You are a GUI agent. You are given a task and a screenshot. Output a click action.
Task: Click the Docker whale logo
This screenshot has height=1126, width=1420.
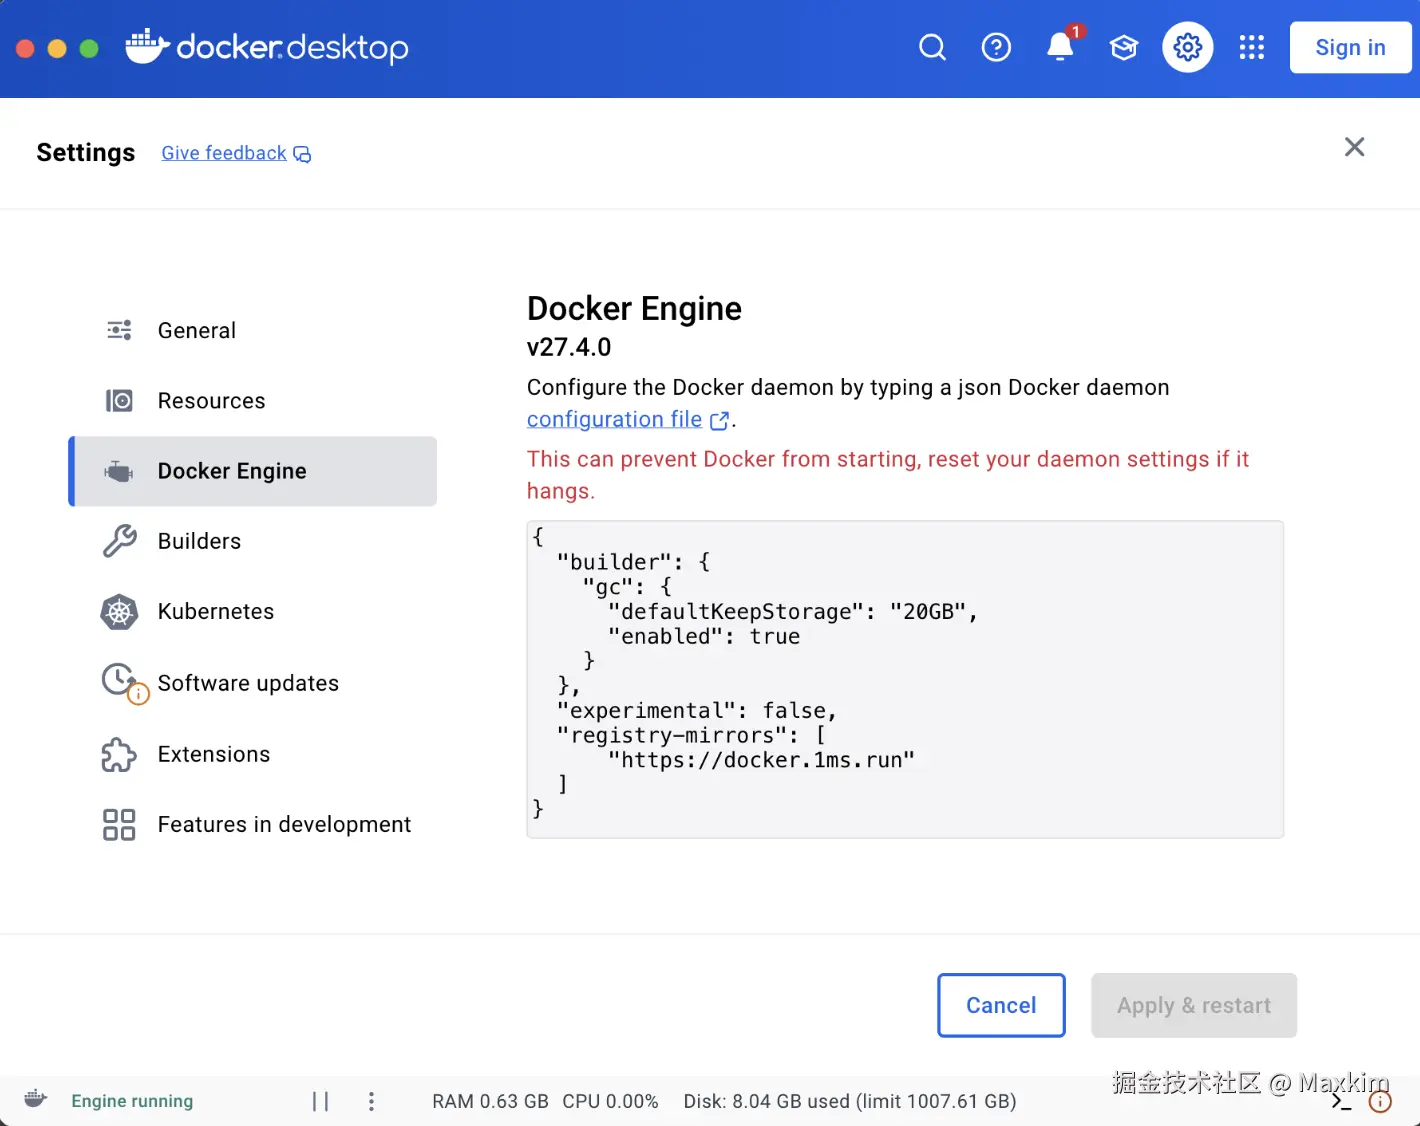(x=147, y=46)
